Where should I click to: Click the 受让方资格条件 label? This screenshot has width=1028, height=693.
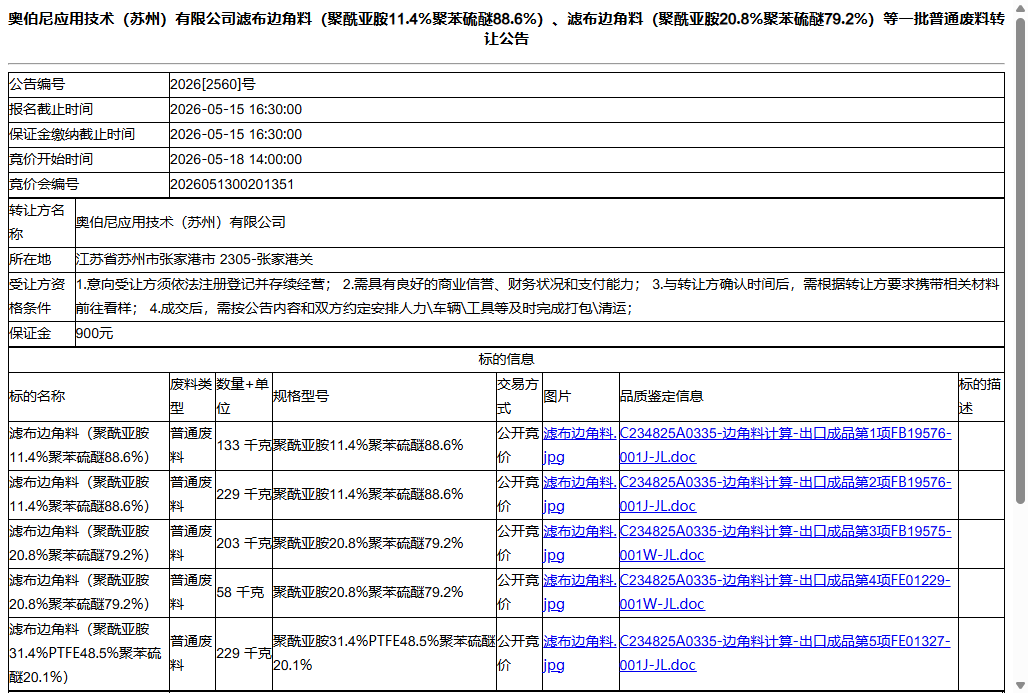click(x=37, y=296)
